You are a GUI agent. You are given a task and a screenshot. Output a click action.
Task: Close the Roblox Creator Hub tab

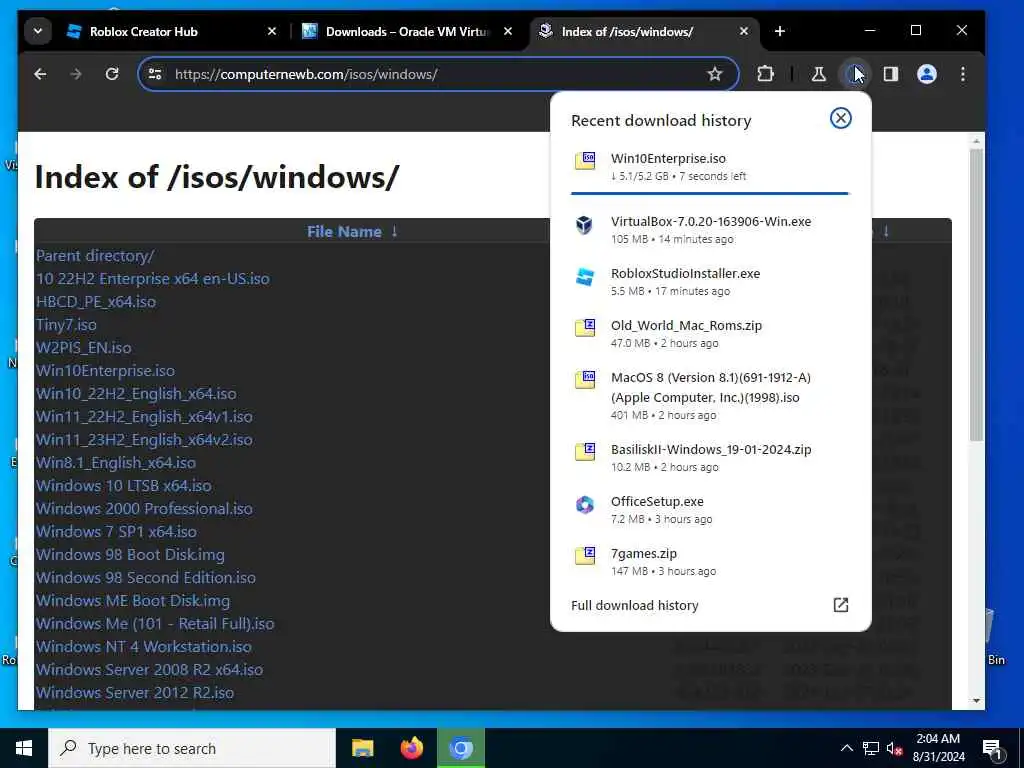272,31
